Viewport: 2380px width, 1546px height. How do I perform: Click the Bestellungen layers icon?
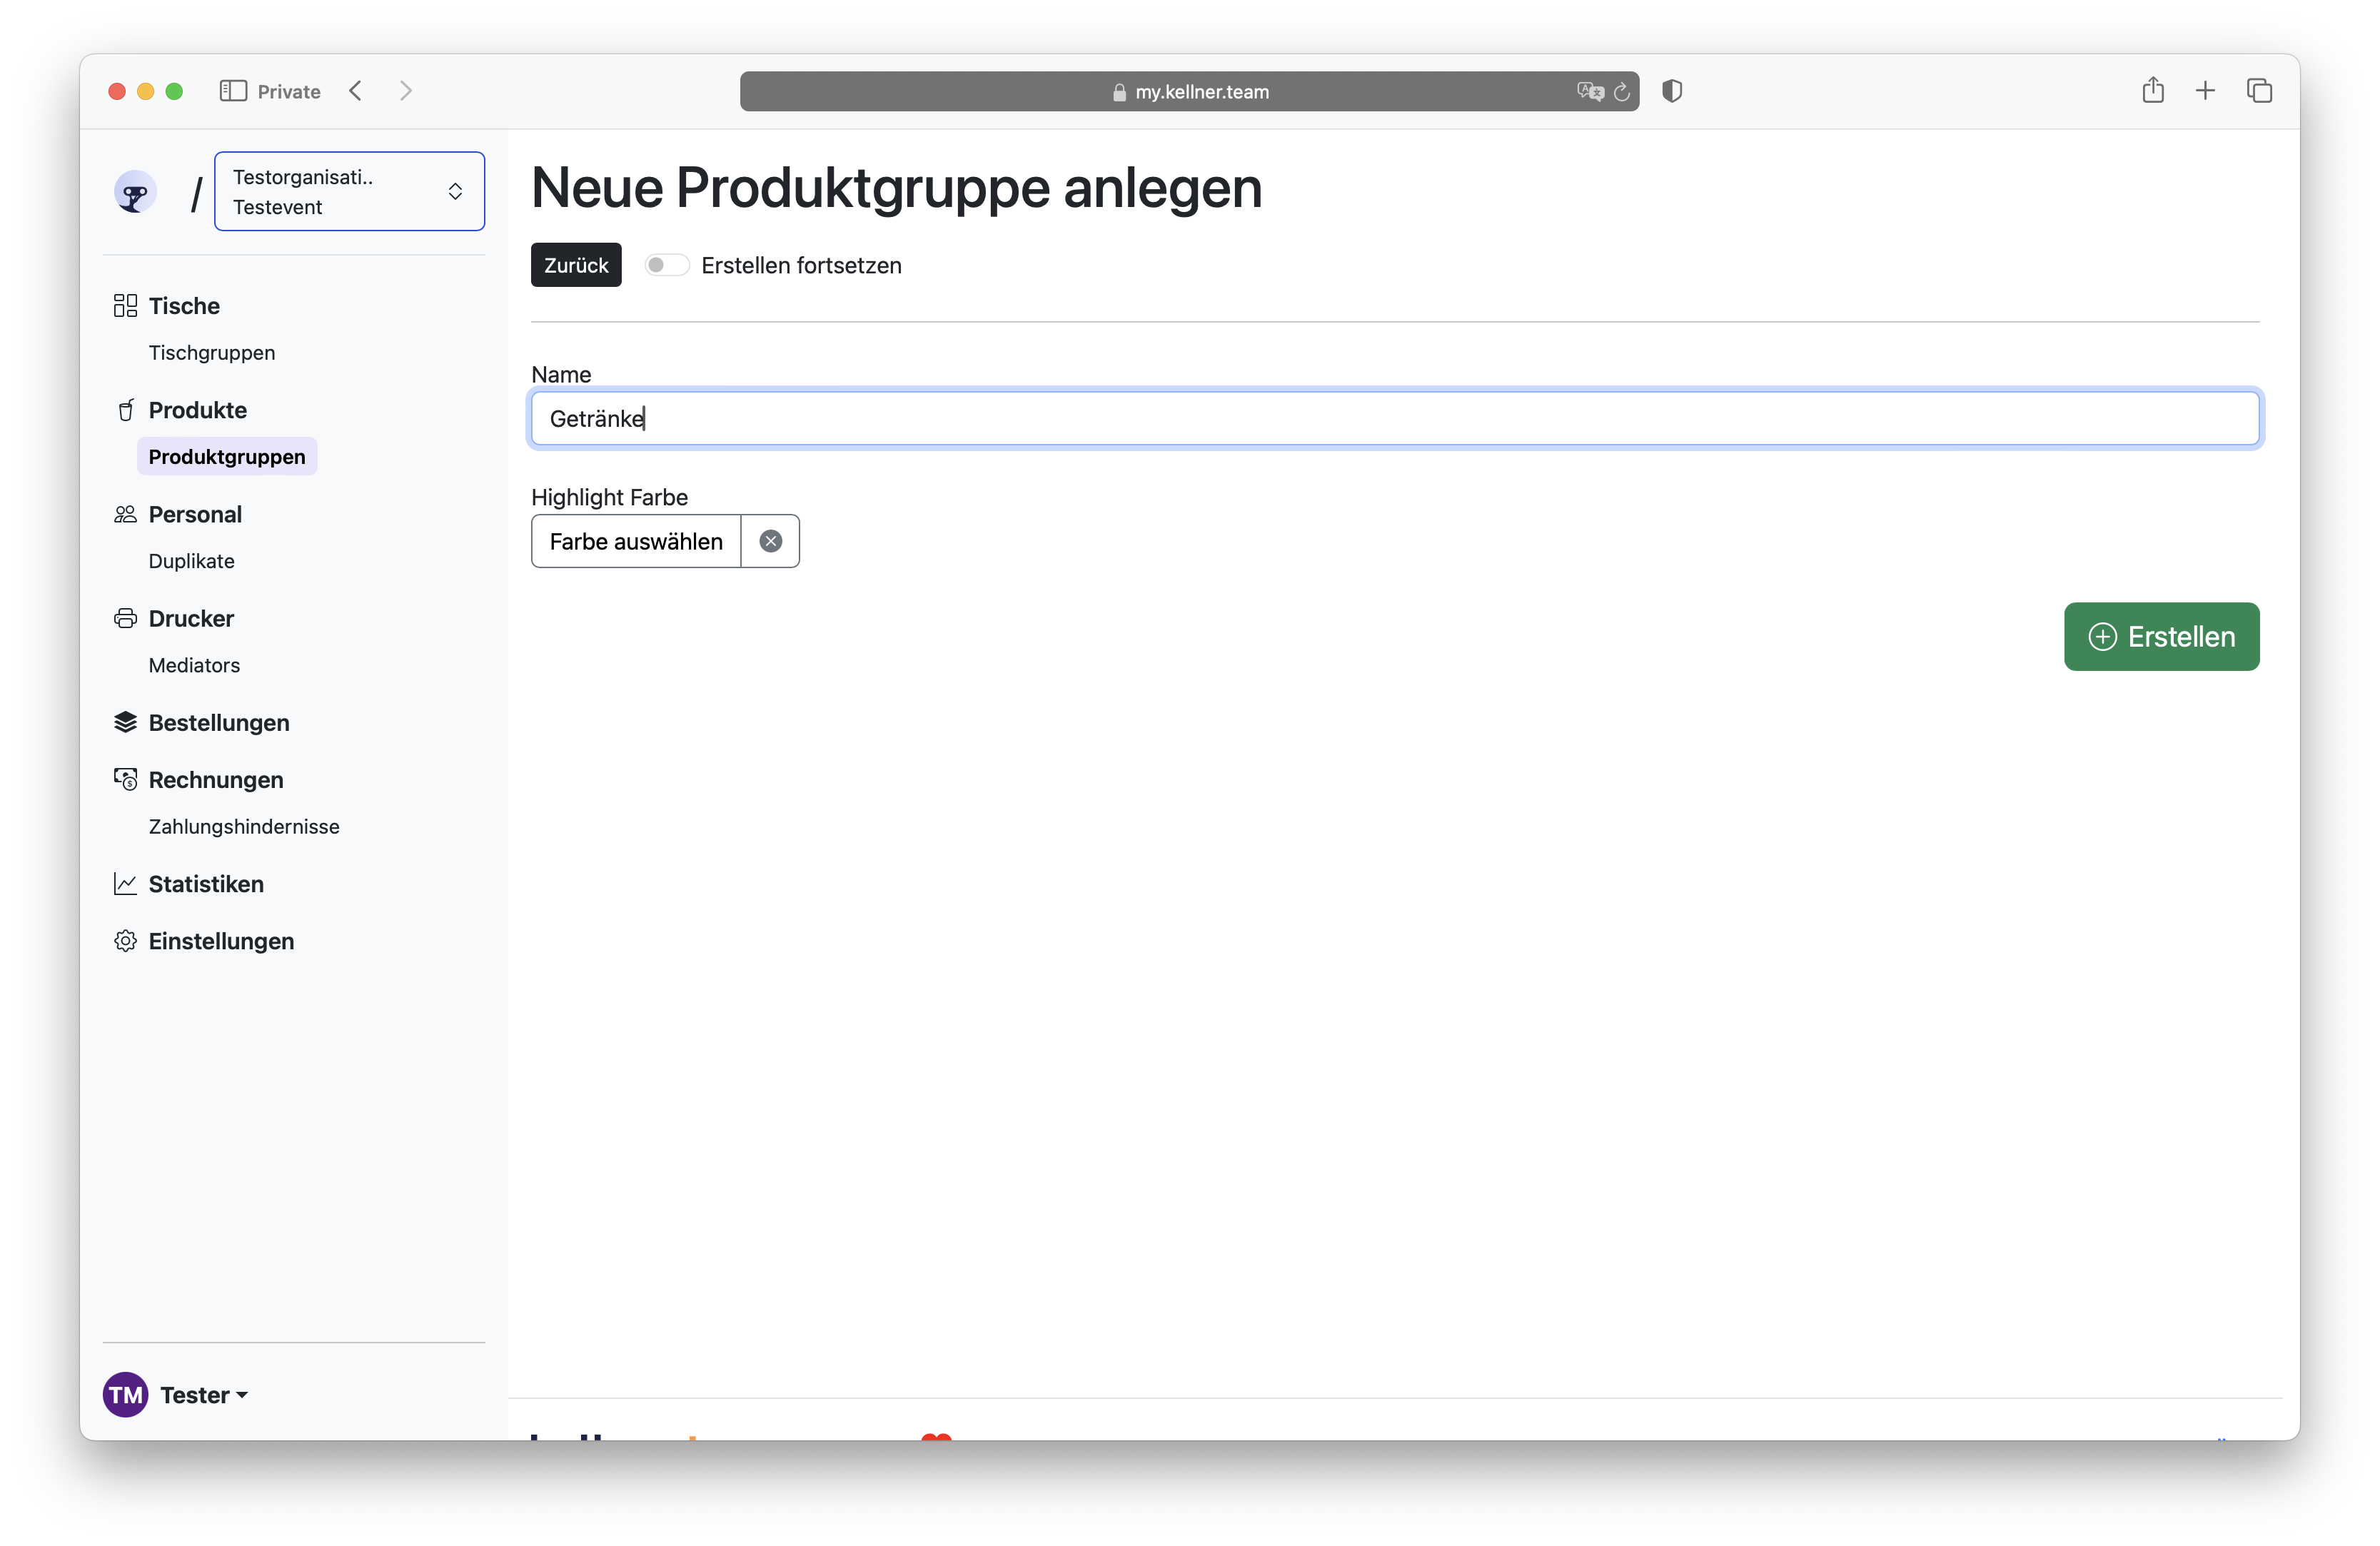pyautogui.click(x=125, y=722)
